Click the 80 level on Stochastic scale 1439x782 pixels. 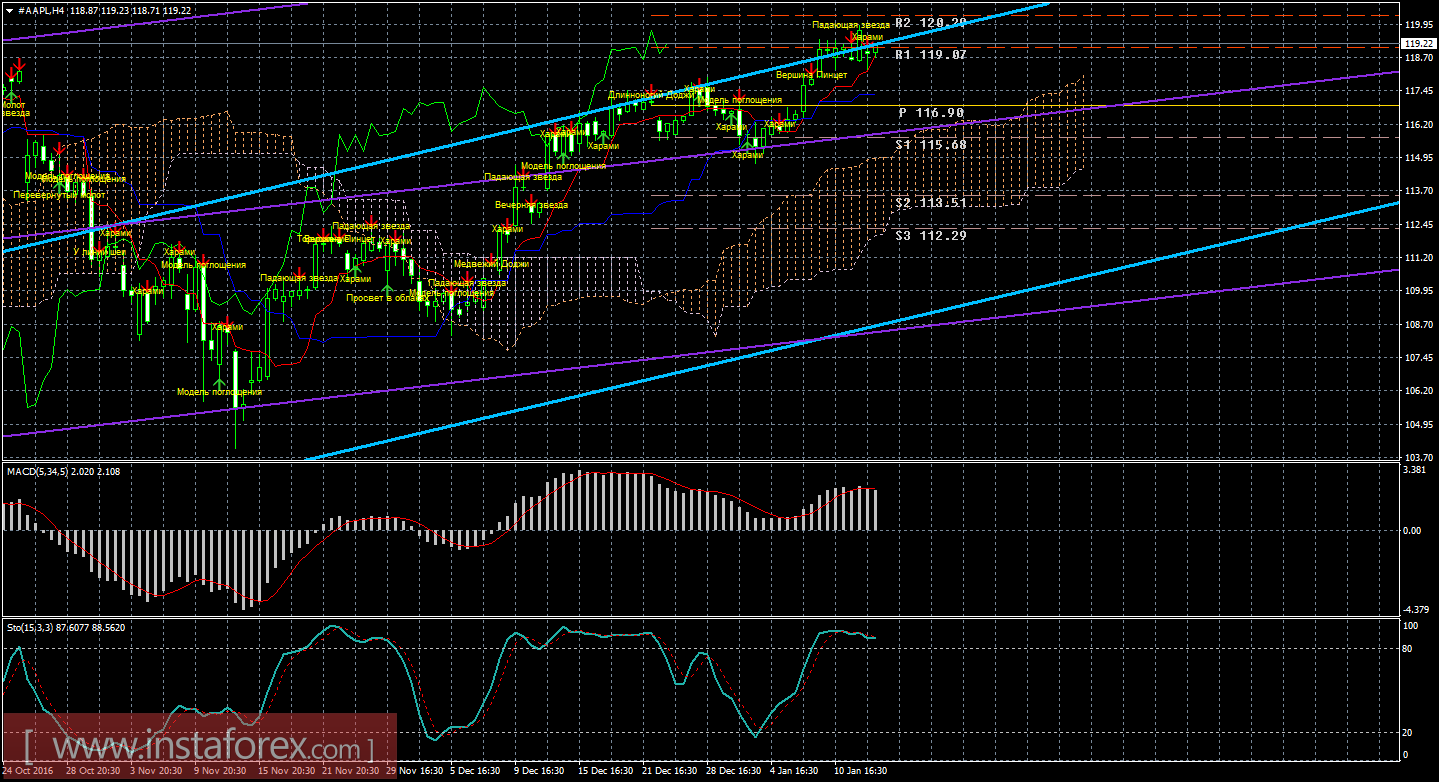coord(1408,649)
